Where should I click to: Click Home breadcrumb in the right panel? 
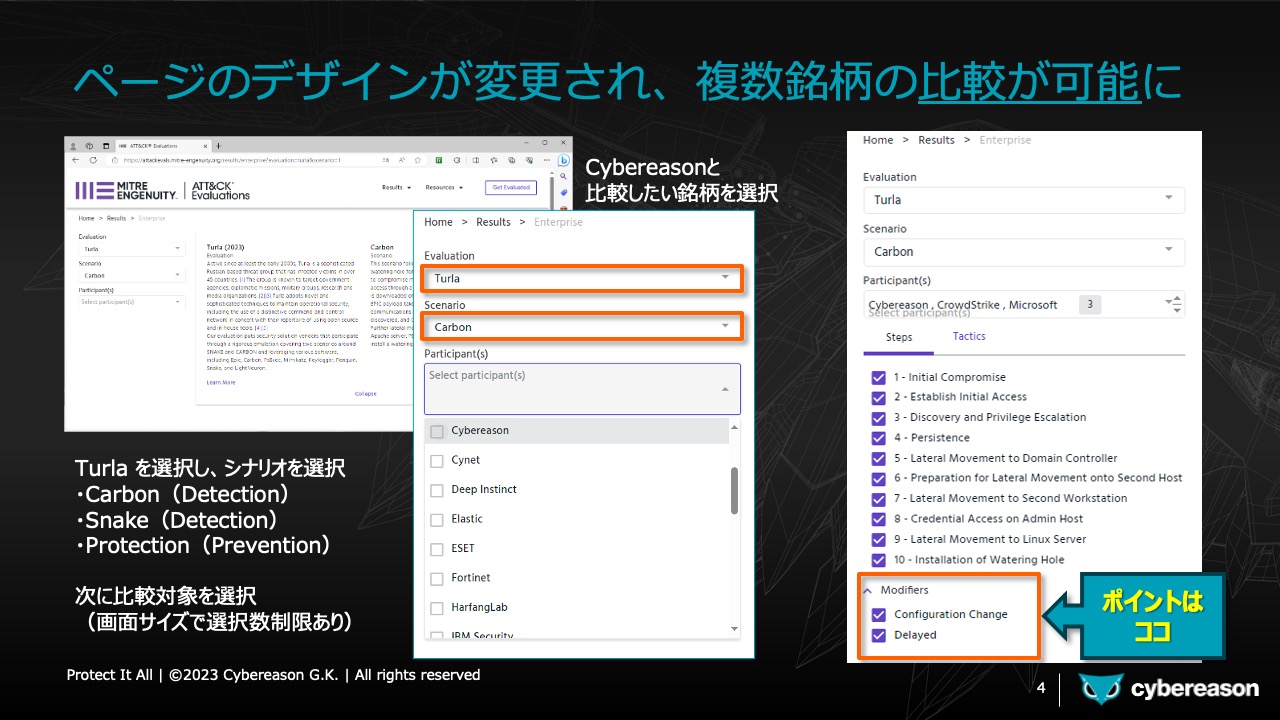tap(878, 140)
